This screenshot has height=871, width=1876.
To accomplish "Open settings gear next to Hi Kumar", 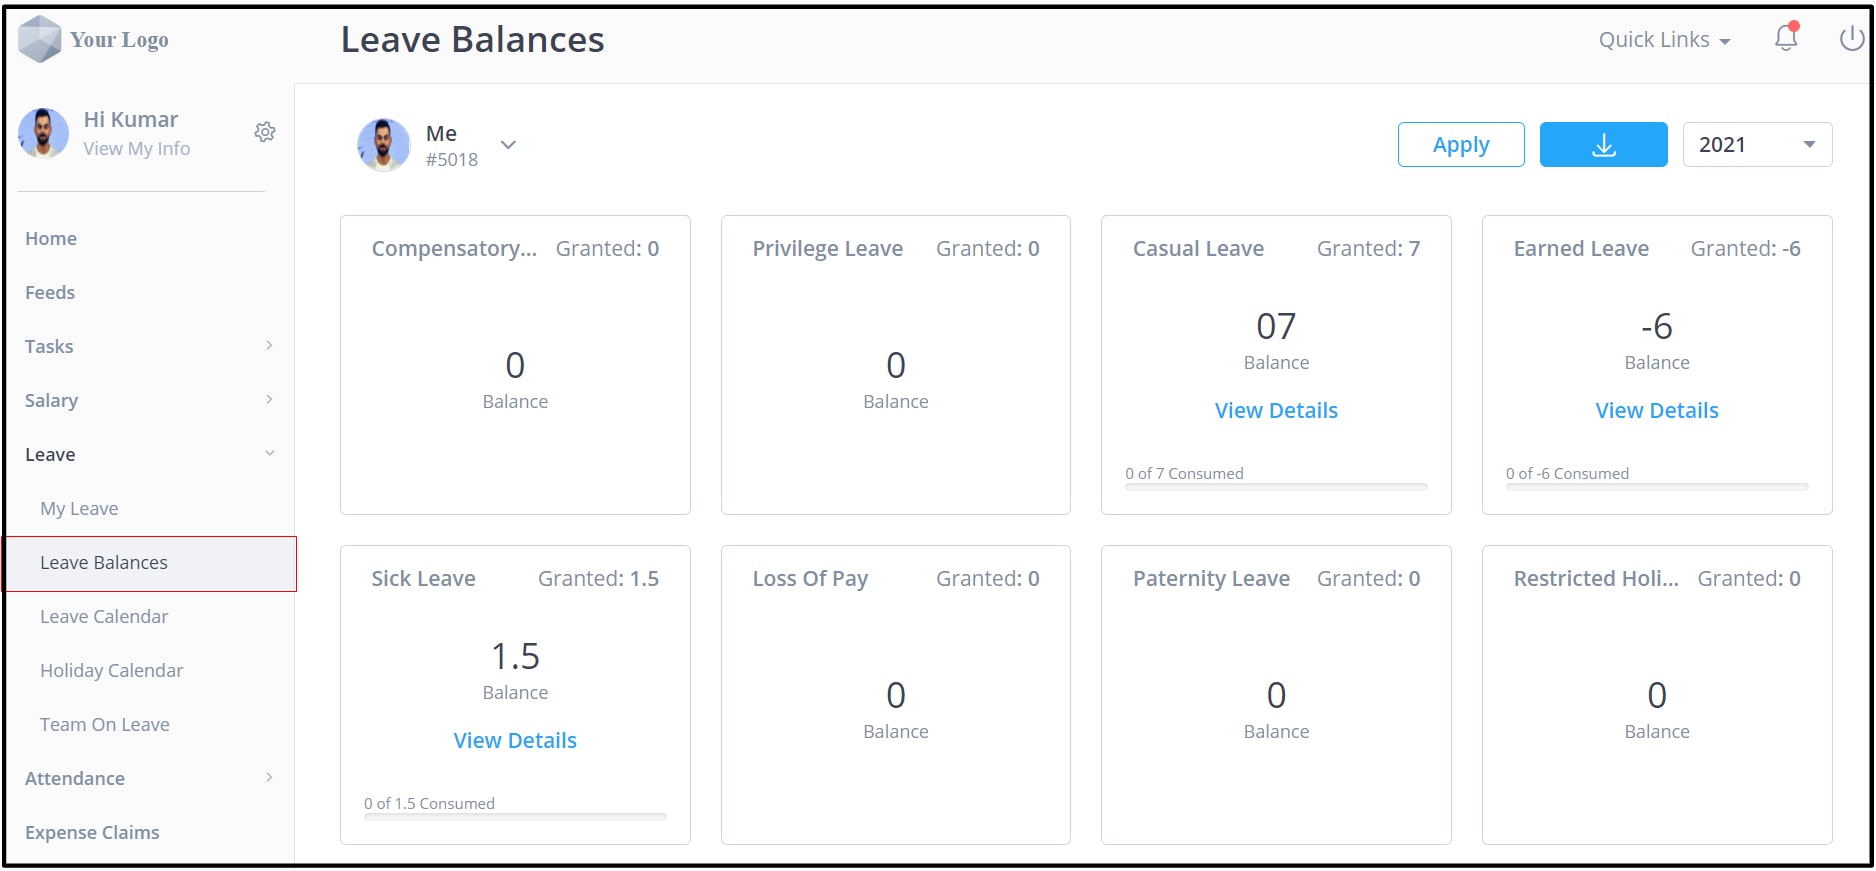I will point(265,132).
